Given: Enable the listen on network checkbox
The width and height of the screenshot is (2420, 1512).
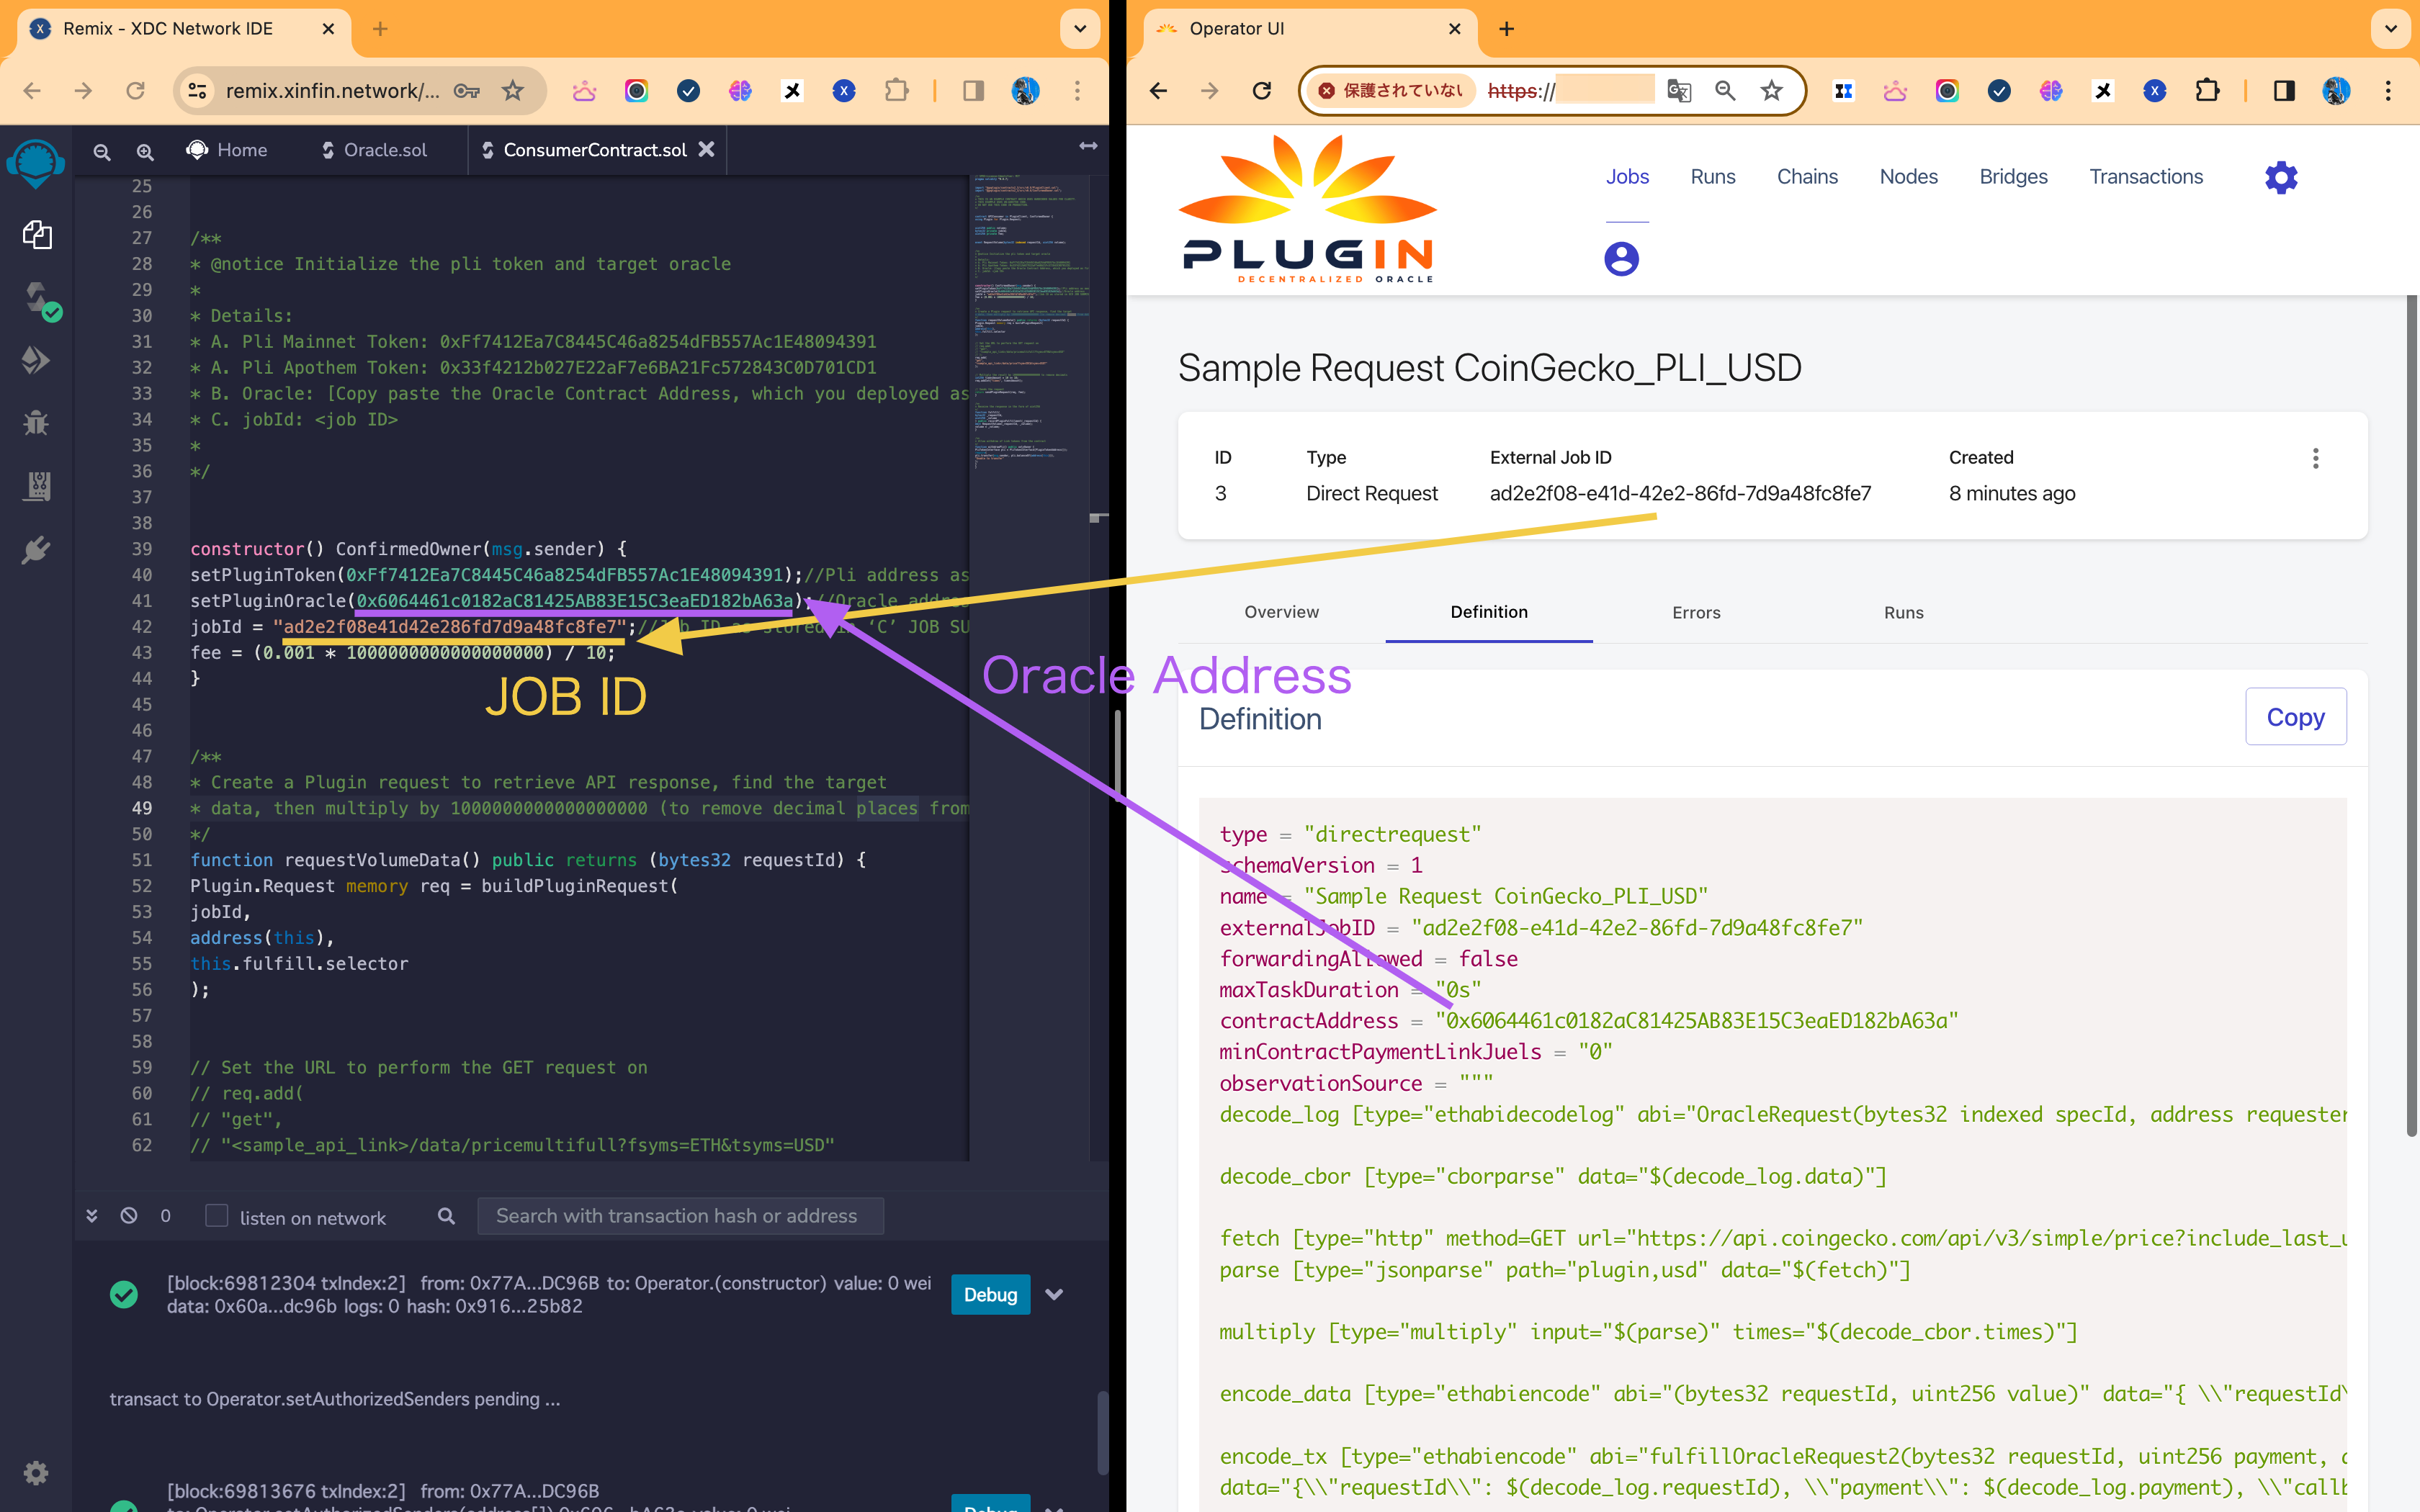Looking at the screenshot, I should [x=217, y=1216].
